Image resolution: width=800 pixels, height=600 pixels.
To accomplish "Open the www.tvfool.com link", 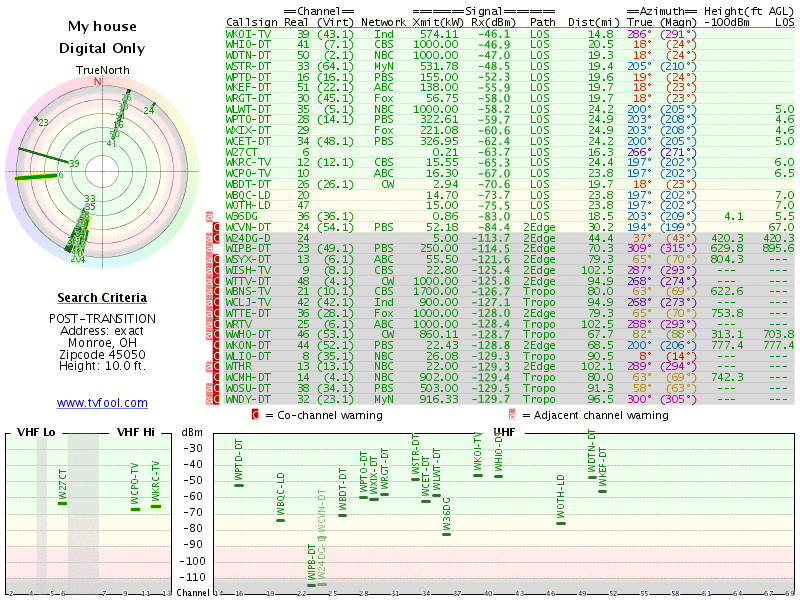I will click(x=102, y=403).
